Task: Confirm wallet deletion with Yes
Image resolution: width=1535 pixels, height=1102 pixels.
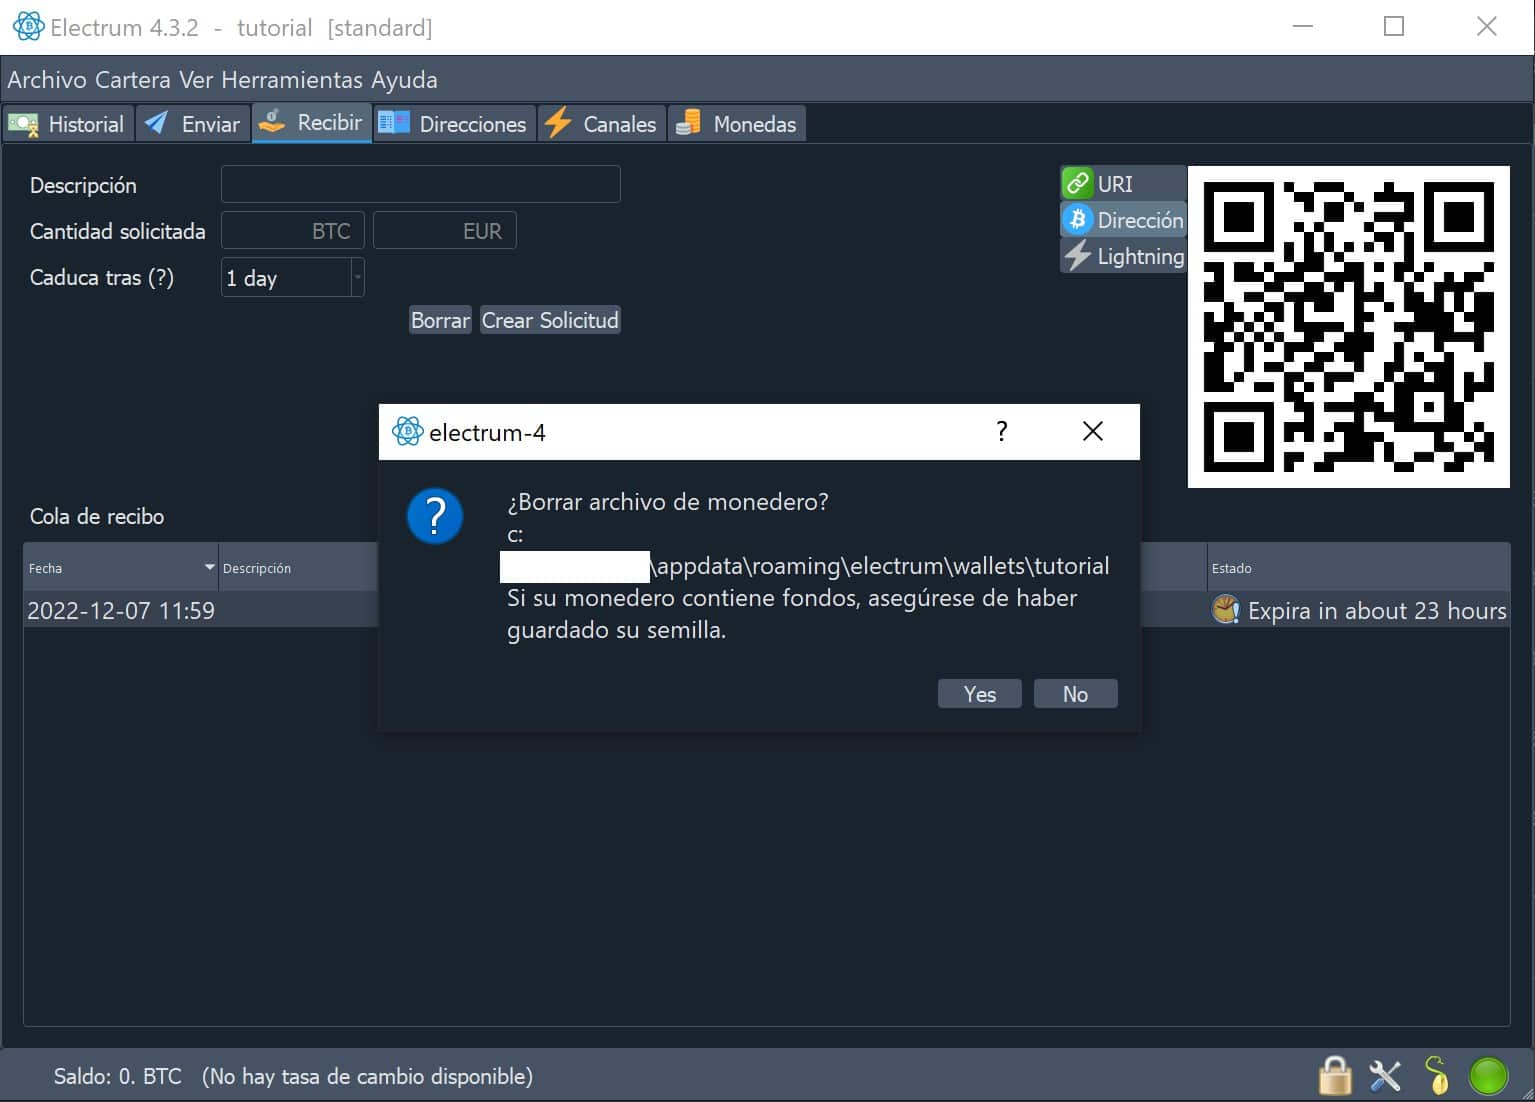Action: [x=979, y=694]
